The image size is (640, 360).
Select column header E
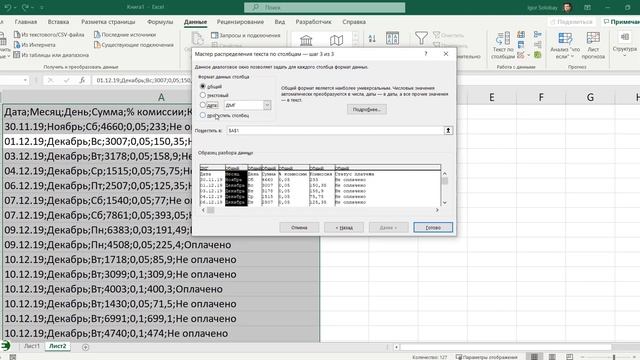[491, 97]
